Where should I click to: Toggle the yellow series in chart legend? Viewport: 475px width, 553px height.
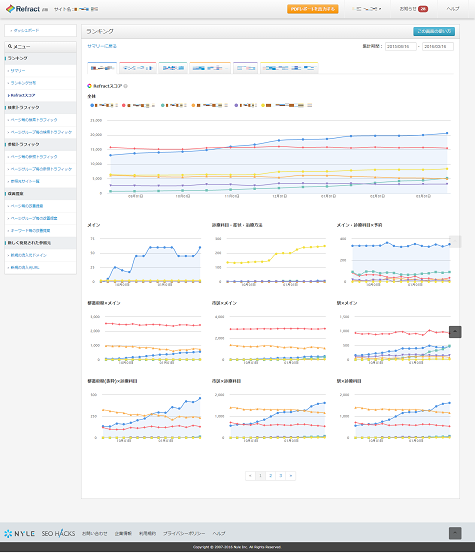pos(287,105)
